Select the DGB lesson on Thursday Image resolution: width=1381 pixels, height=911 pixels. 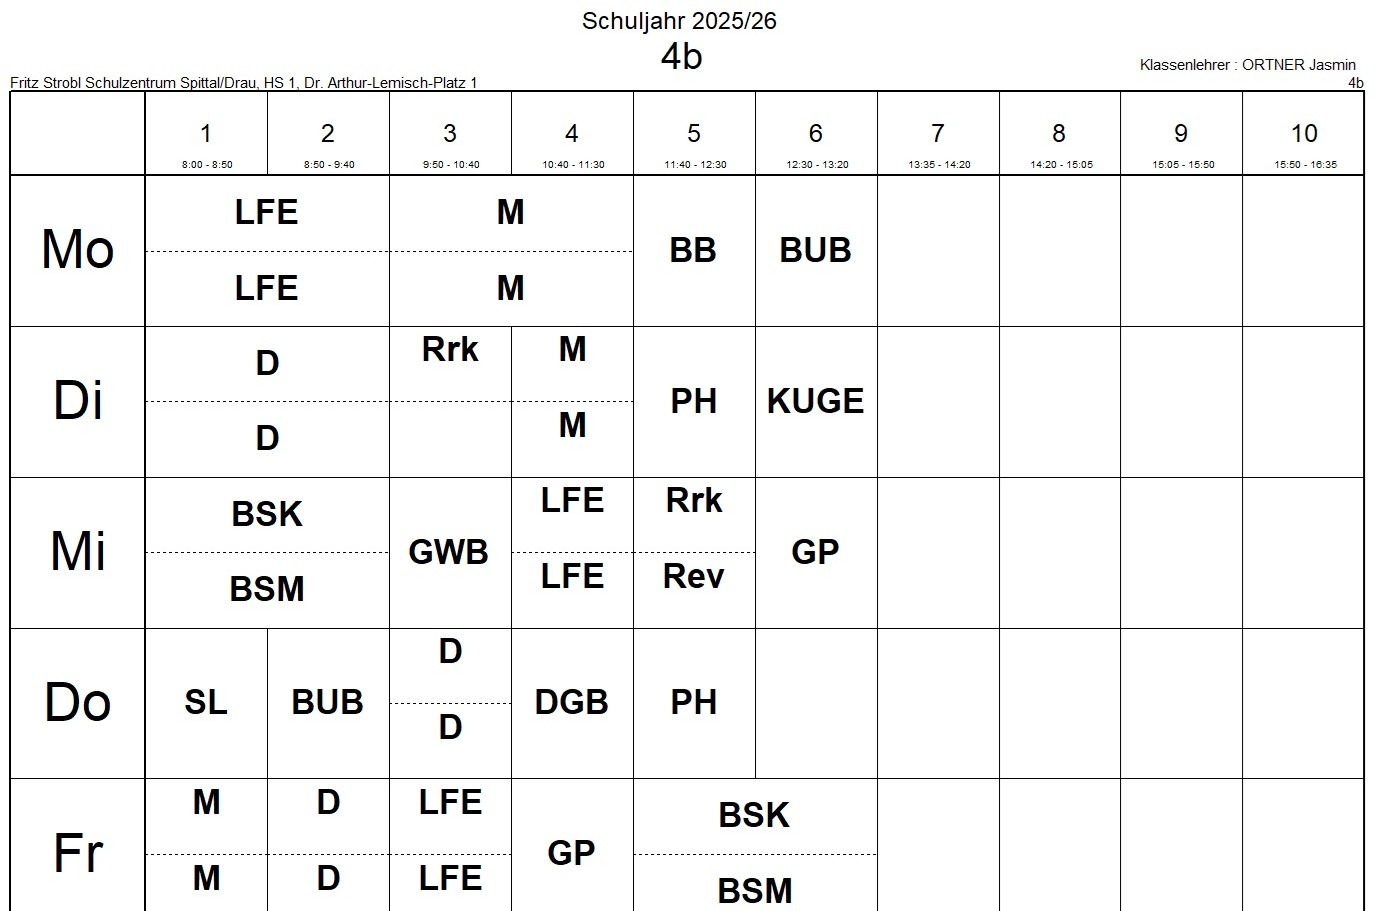[x=571, y=702]
